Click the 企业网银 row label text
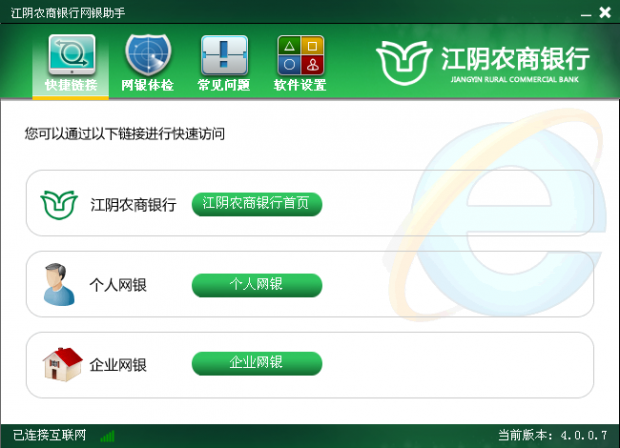 tap(118, 365)
